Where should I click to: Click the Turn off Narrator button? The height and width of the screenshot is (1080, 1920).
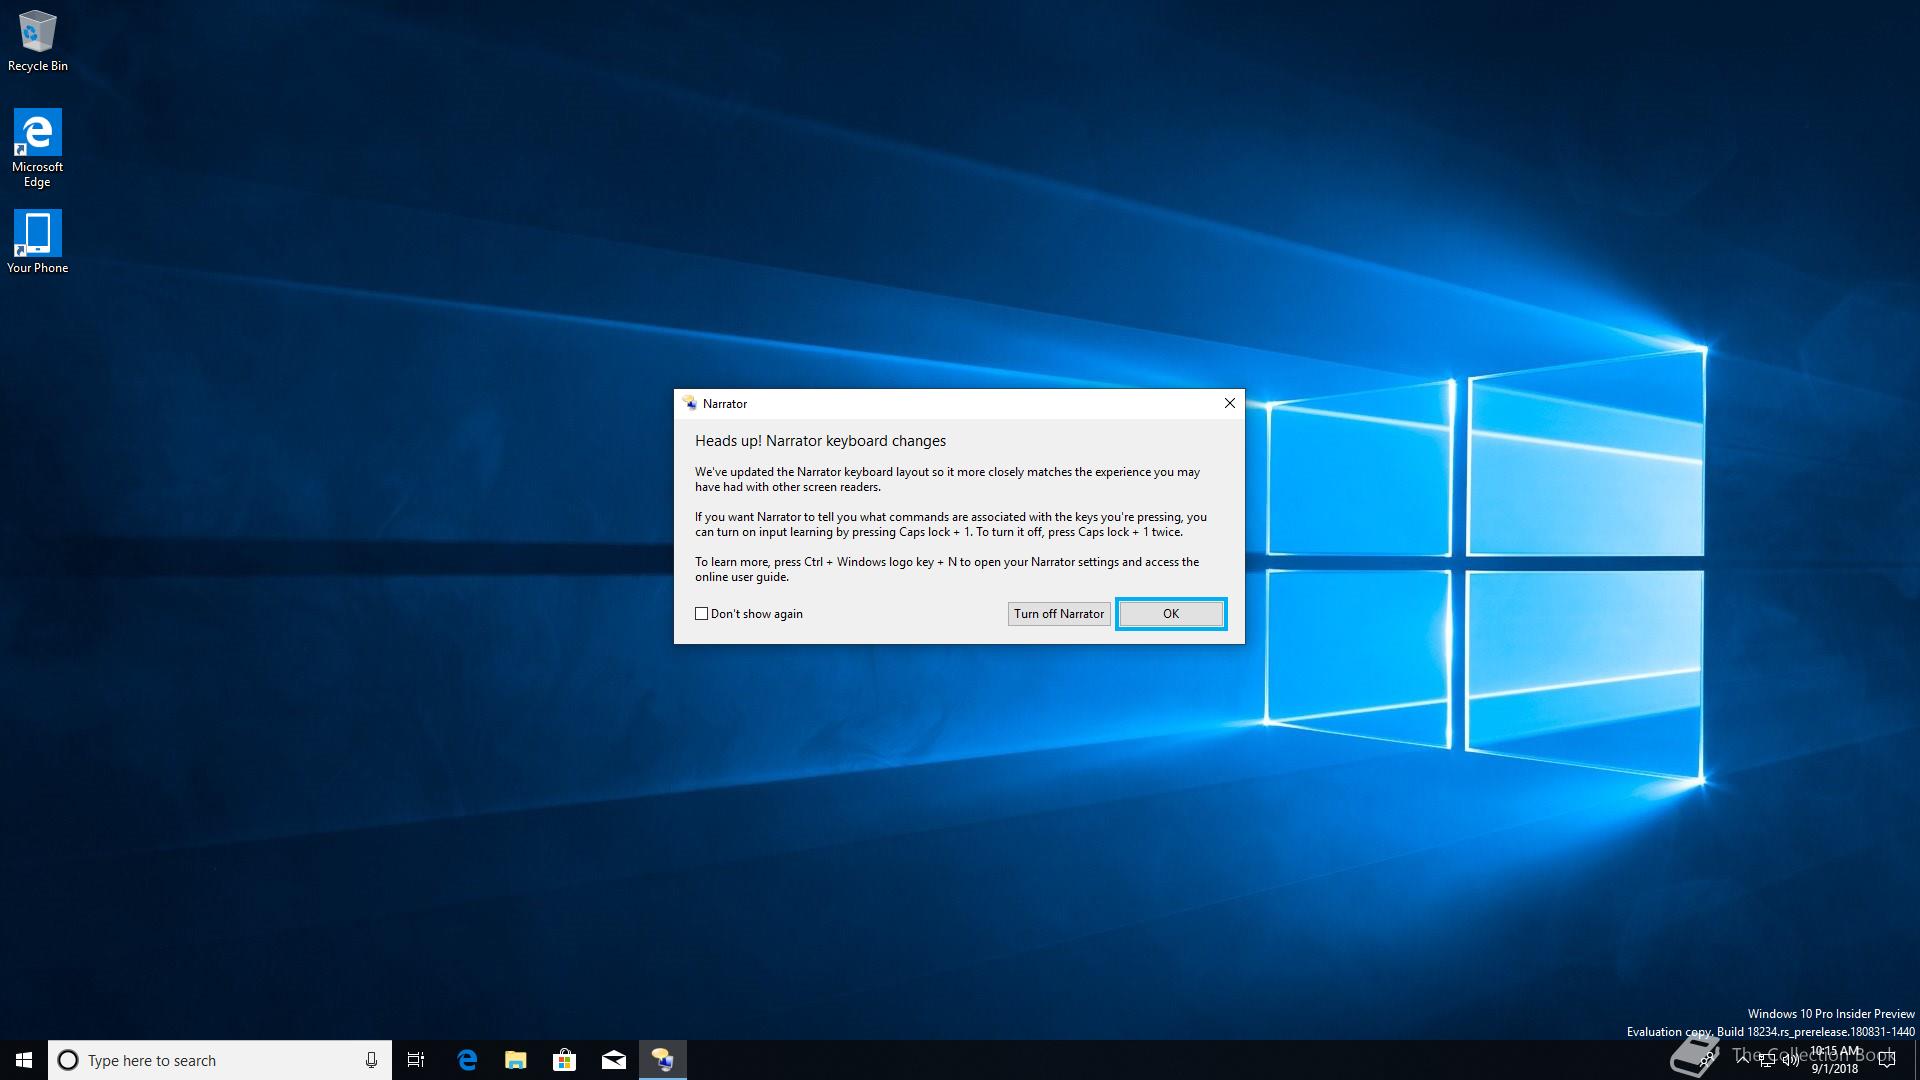click(x=1058, y=614)
